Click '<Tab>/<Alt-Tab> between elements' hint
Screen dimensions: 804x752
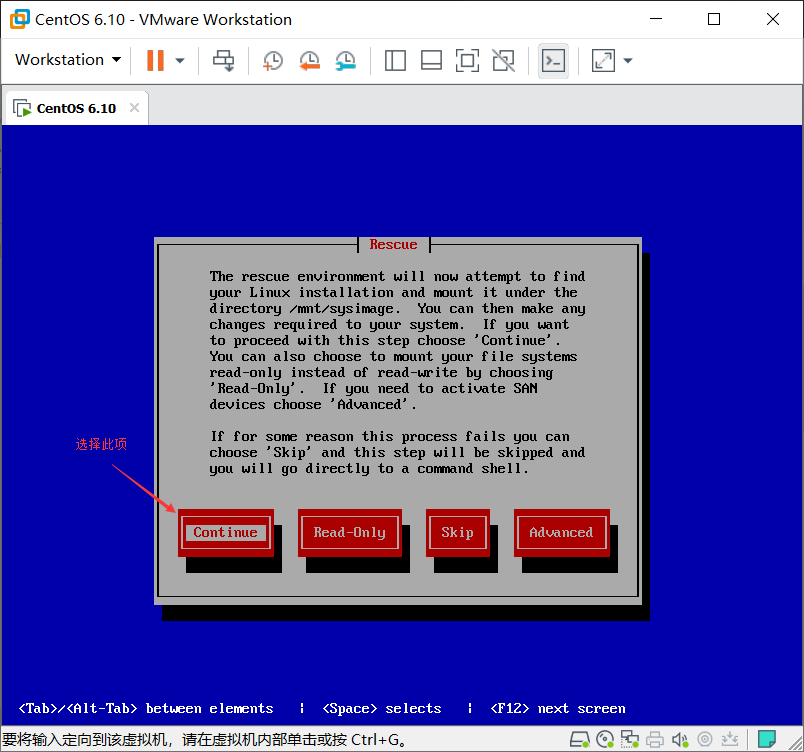tap(146, 708)
